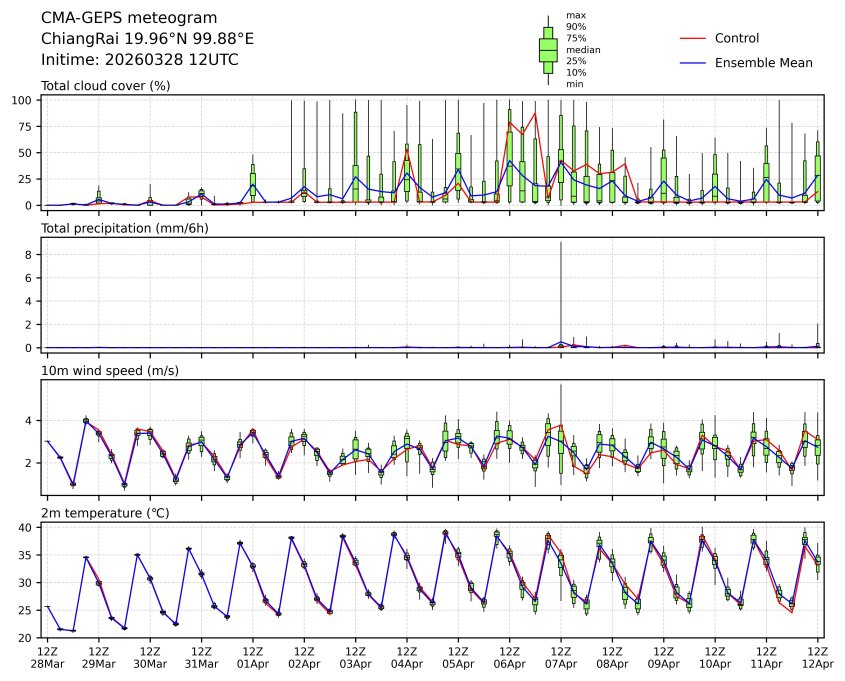Viewport: 845px width, 681px height.
Task: Click the '12Z 28Mar' time axis label
Action: pos(47,657)
